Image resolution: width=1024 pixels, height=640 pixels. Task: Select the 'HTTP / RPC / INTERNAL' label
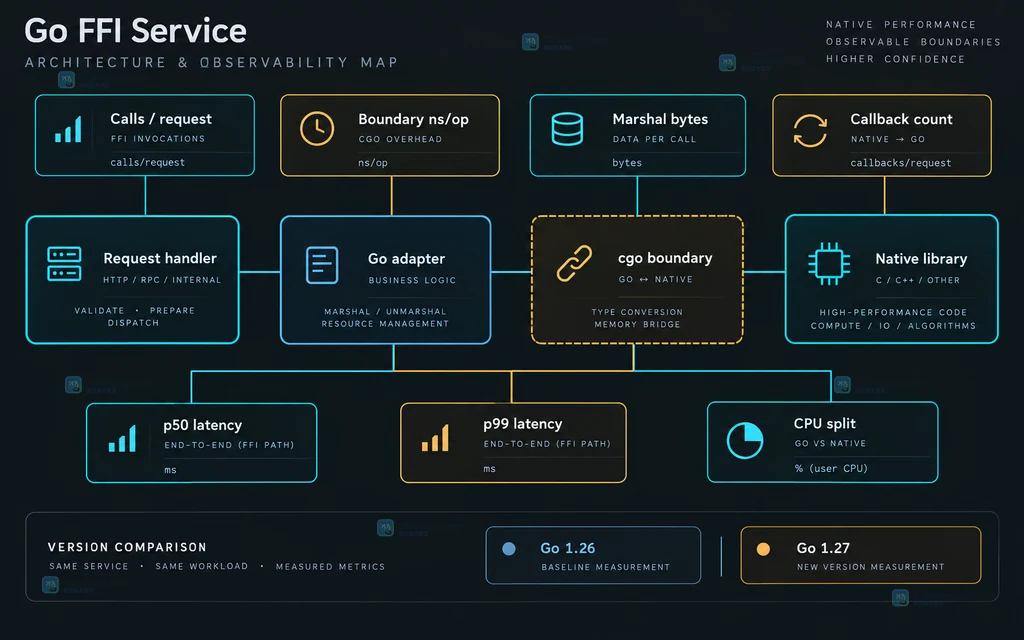tap(162, 280)
